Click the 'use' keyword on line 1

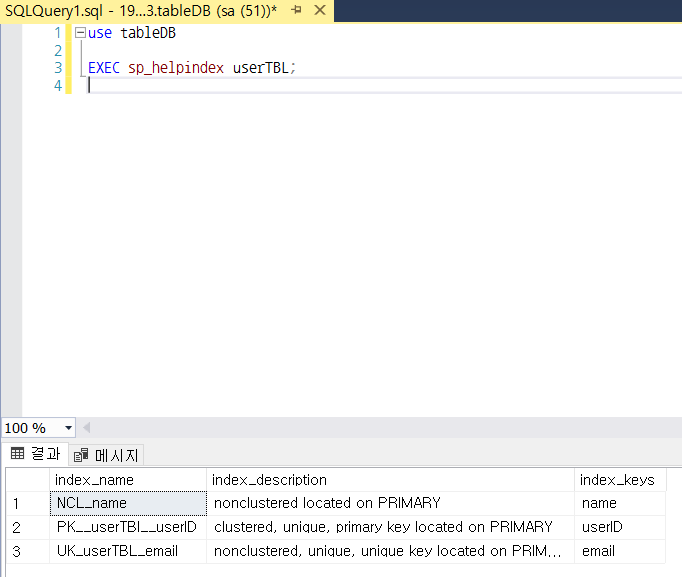[x=100, y=33]
